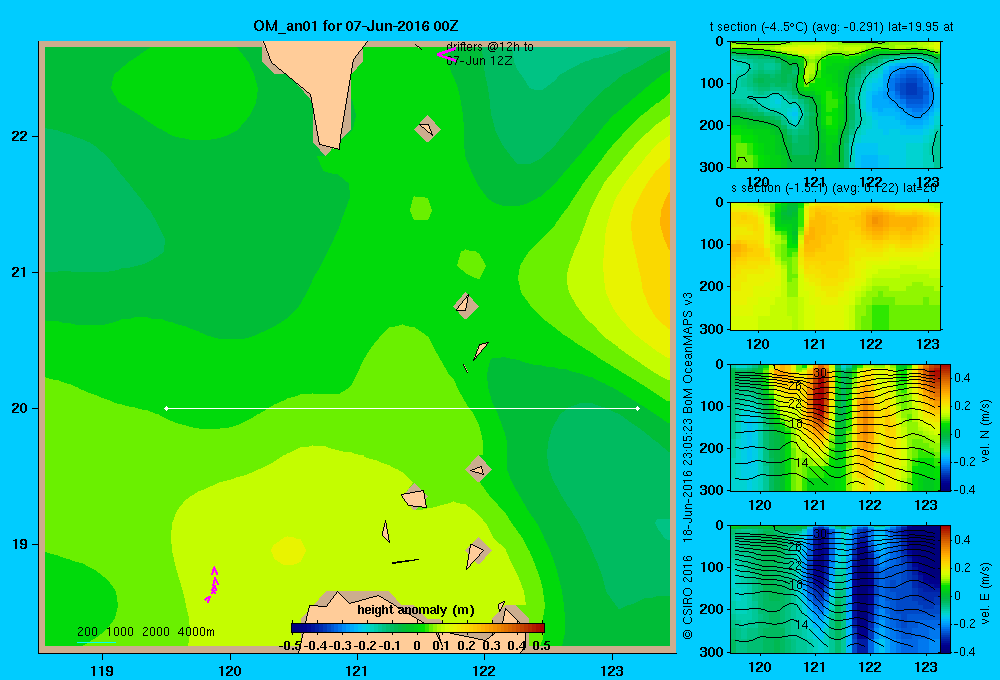Click the '-0.4' tick on vel. N color bar
This screenshot has height=680, width=1000.
coord(962,490)
